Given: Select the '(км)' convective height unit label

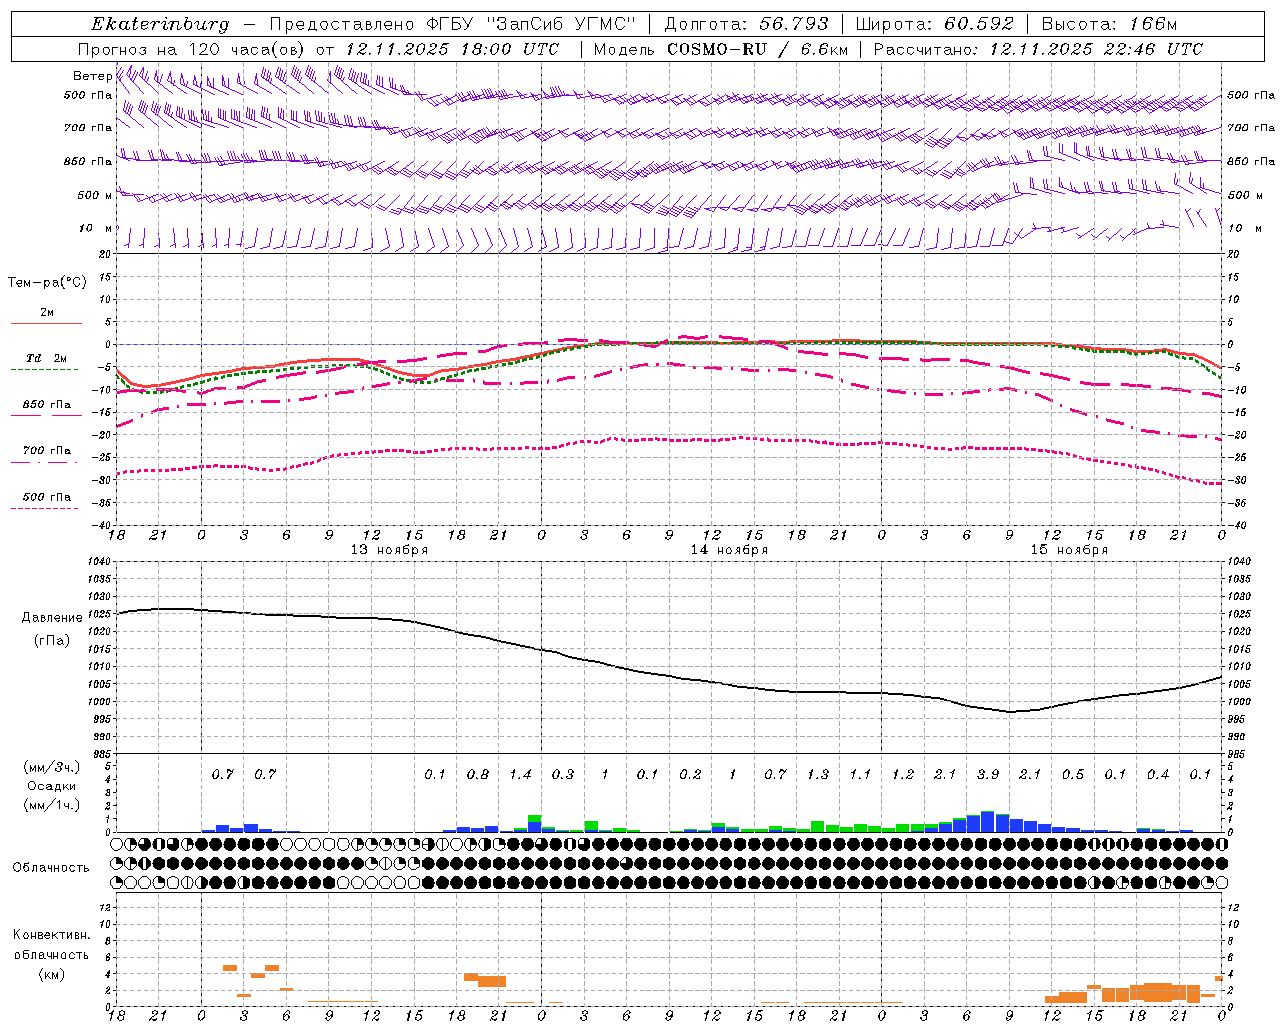Looking at the screenshot, I should click(51, 975).
